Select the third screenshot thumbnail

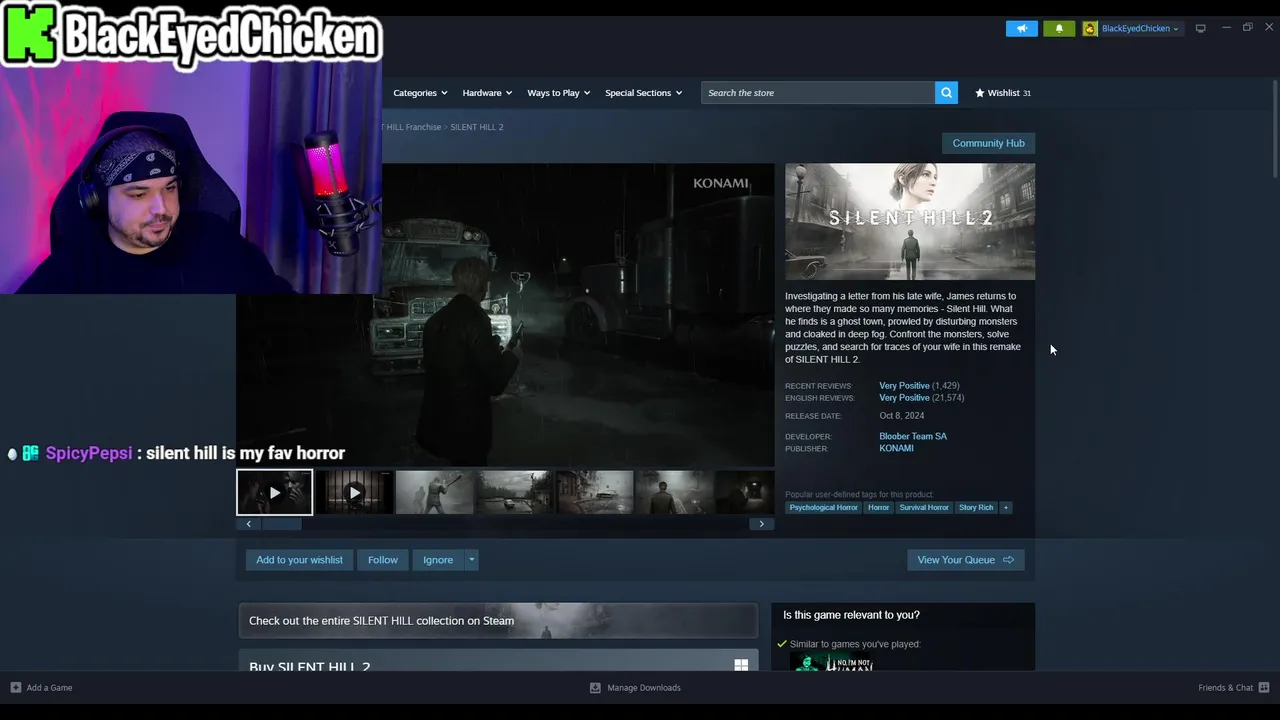(x=434, y=492)
